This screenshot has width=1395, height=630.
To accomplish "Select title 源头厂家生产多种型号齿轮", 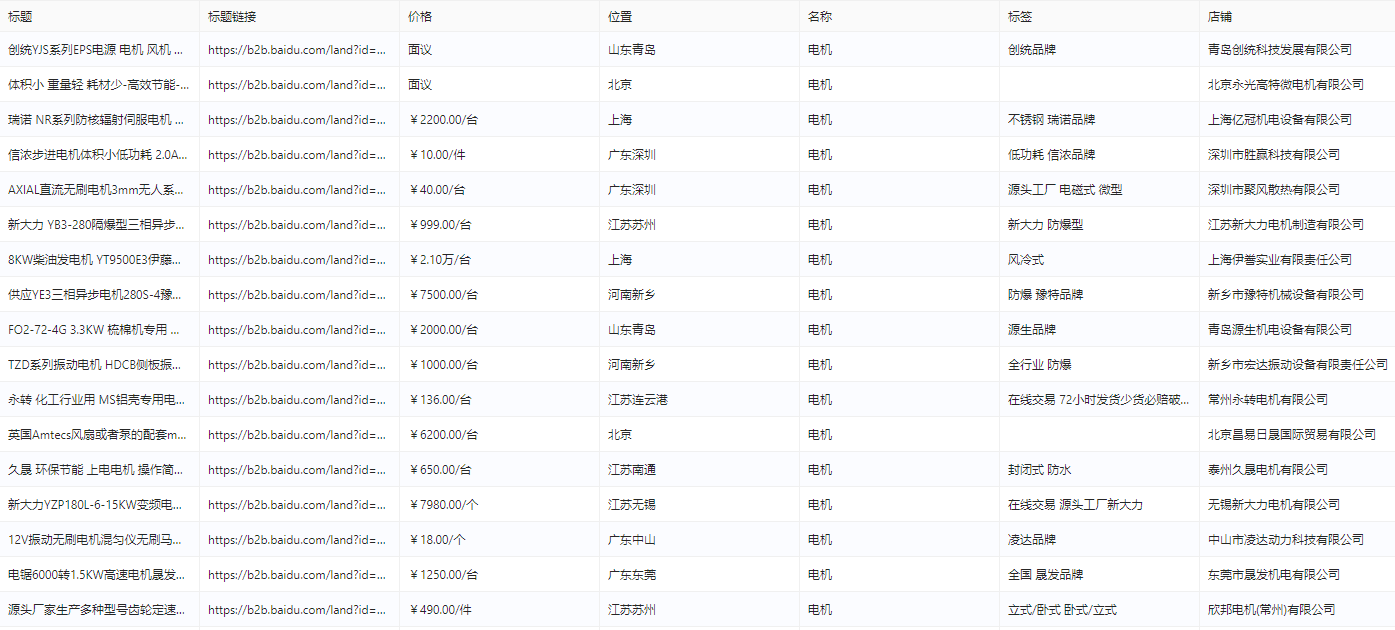I will tap(96, 610).
